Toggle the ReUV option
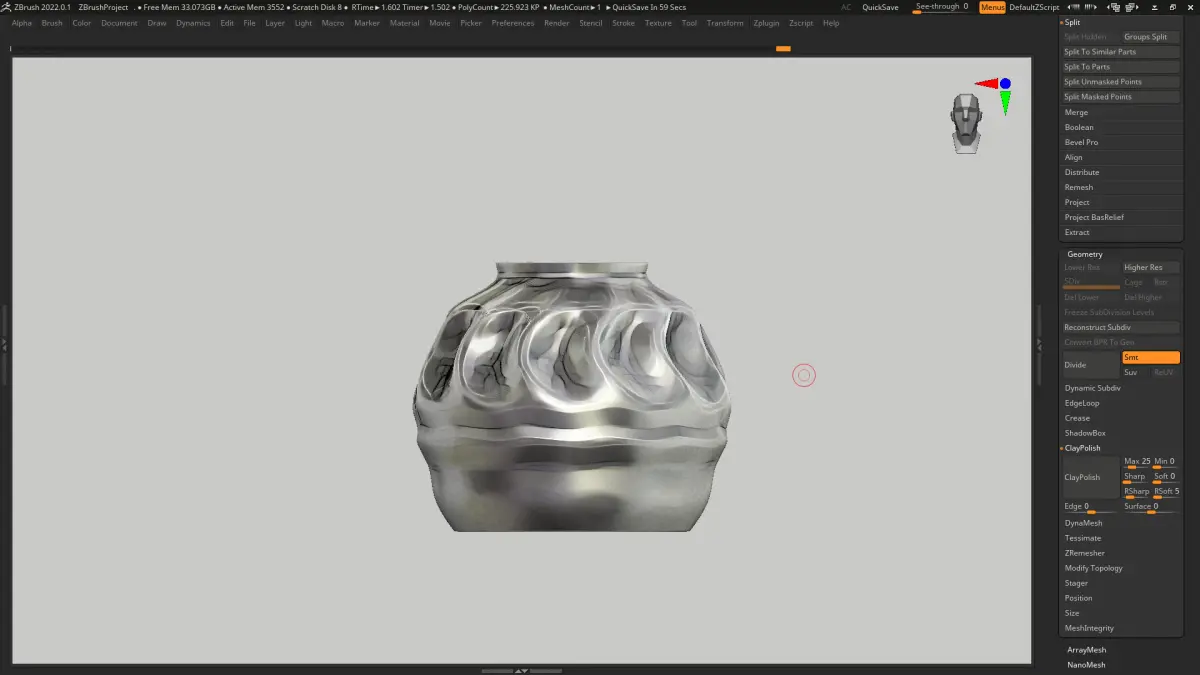This screenshot has height=675, width=1200. click(x=1165, y=372)
